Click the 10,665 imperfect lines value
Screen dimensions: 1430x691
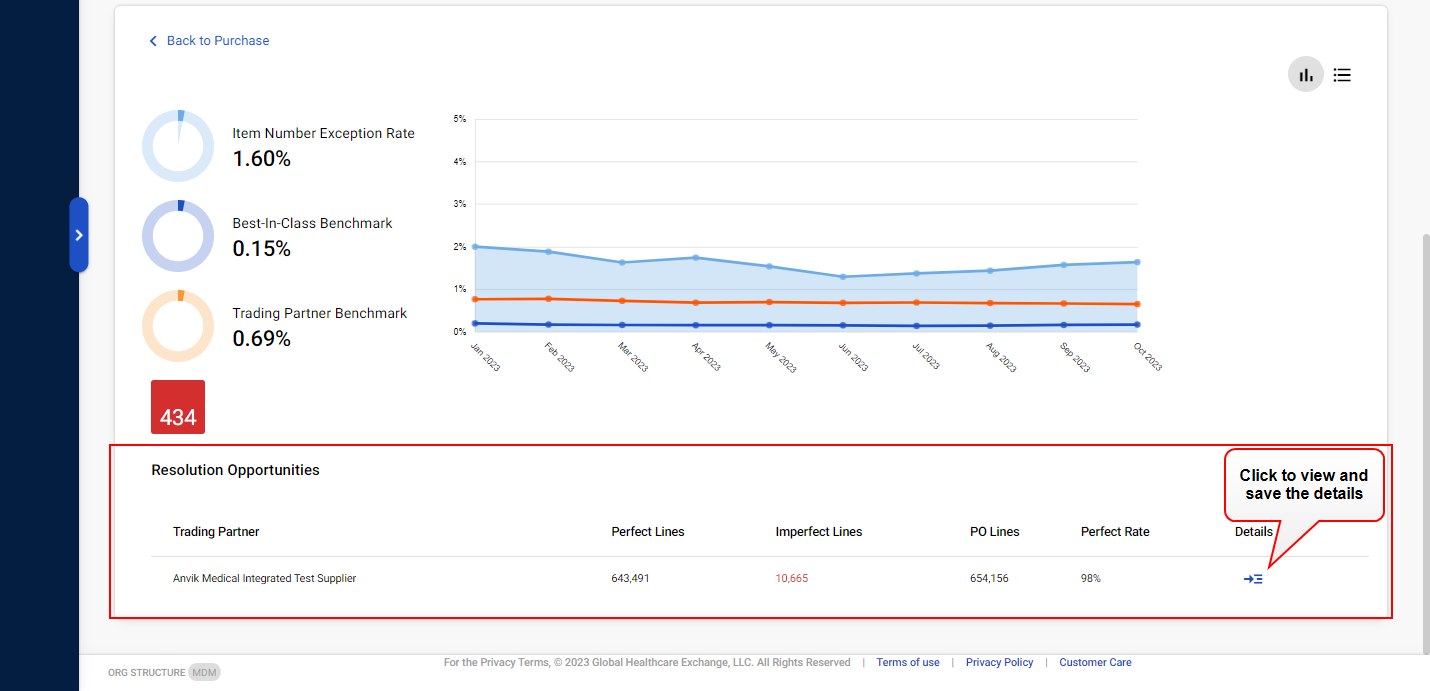point(791,578)
